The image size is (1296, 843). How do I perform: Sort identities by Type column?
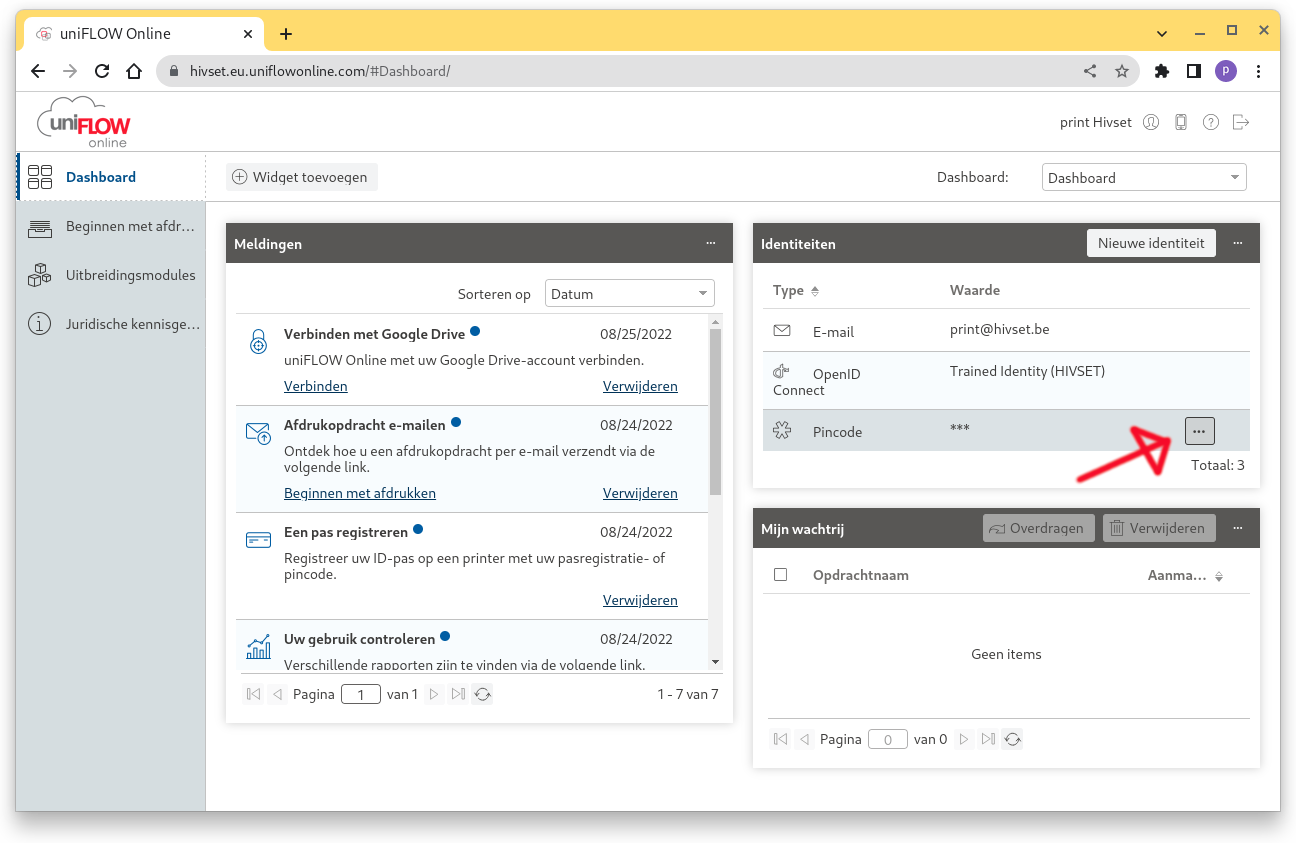click(x=796, y=290)
